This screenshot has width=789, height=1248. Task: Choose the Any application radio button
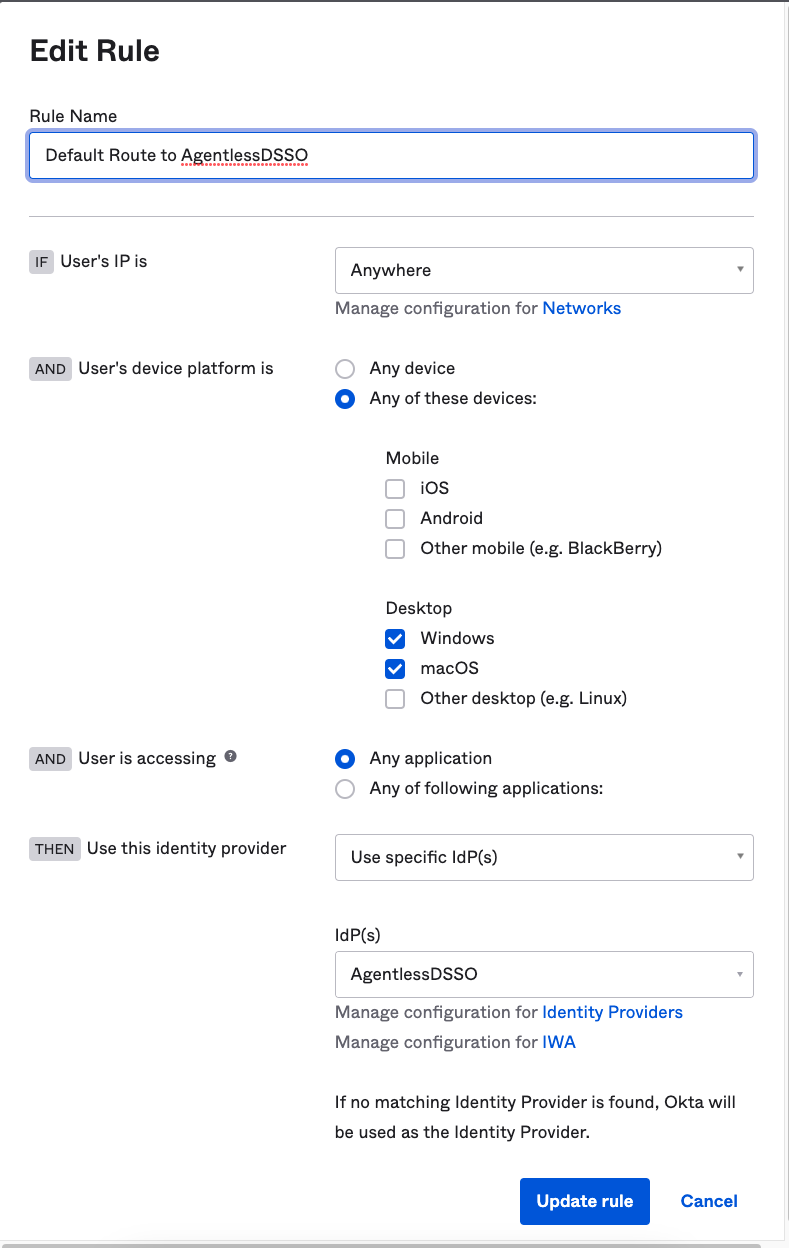click(345, 759)
